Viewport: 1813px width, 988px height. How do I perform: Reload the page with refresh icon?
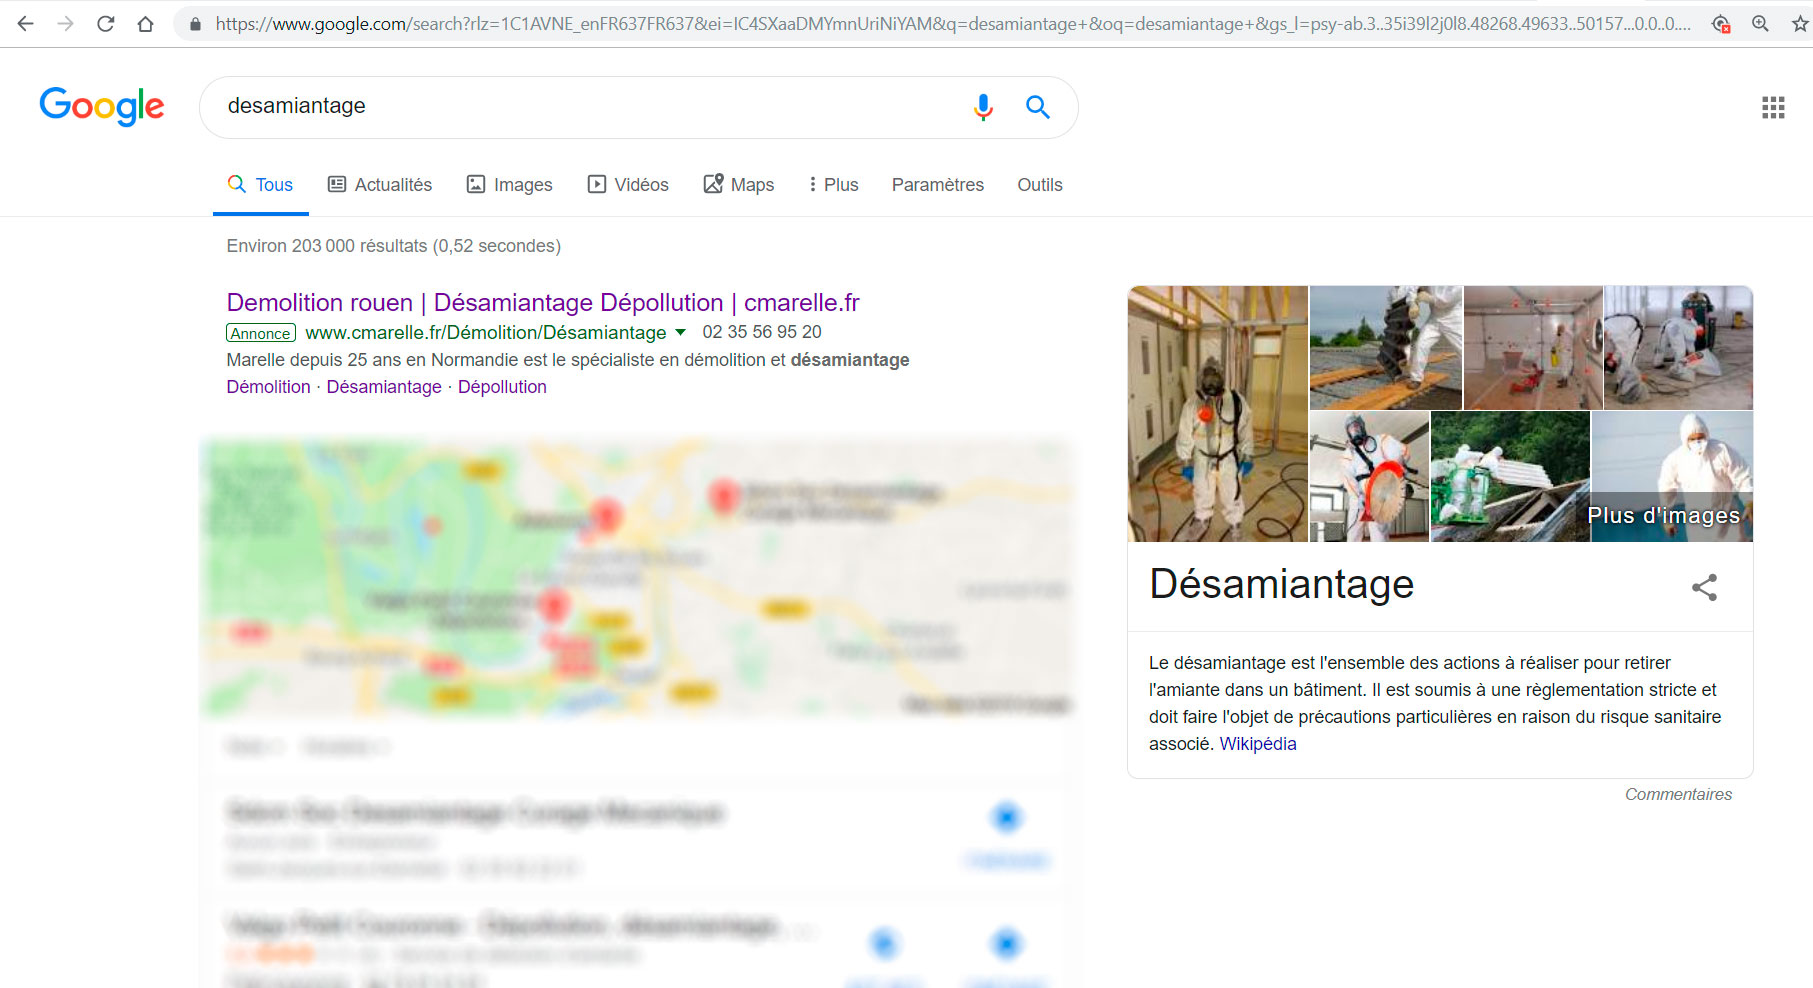(105, 23)
